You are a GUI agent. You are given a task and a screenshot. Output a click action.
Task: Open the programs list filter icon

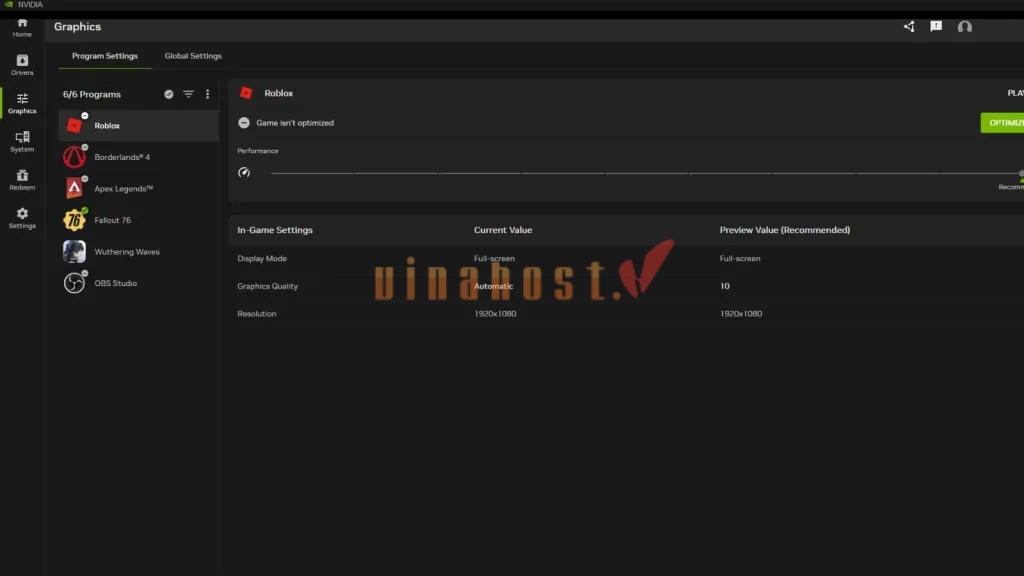(188, 94)
